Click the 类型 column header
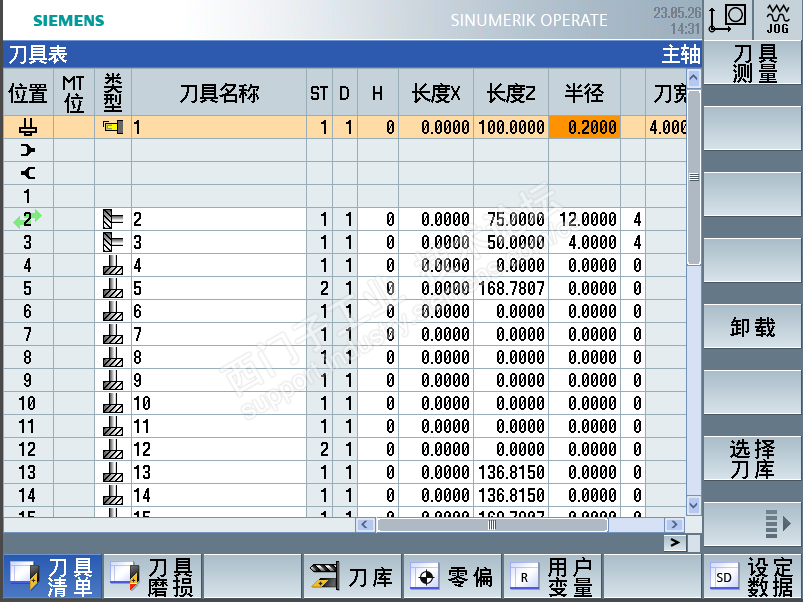Screen dimensions: 803x602 [113, 93]
